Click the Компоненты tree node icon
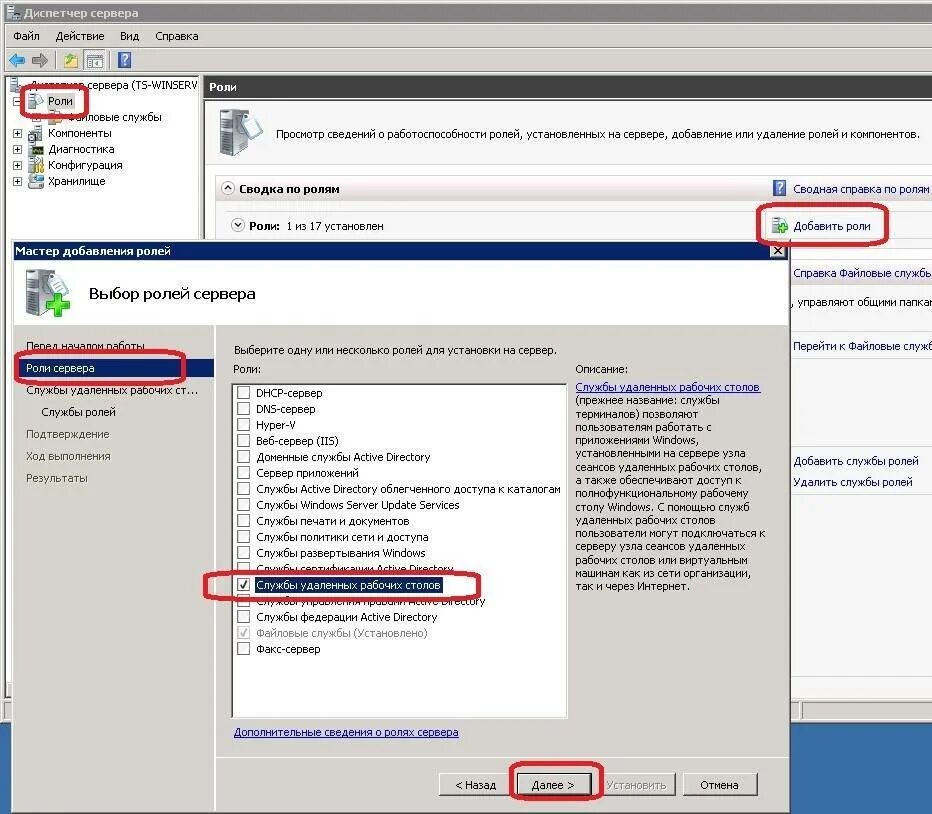932x814 pixels. click(x=36, y=133)
